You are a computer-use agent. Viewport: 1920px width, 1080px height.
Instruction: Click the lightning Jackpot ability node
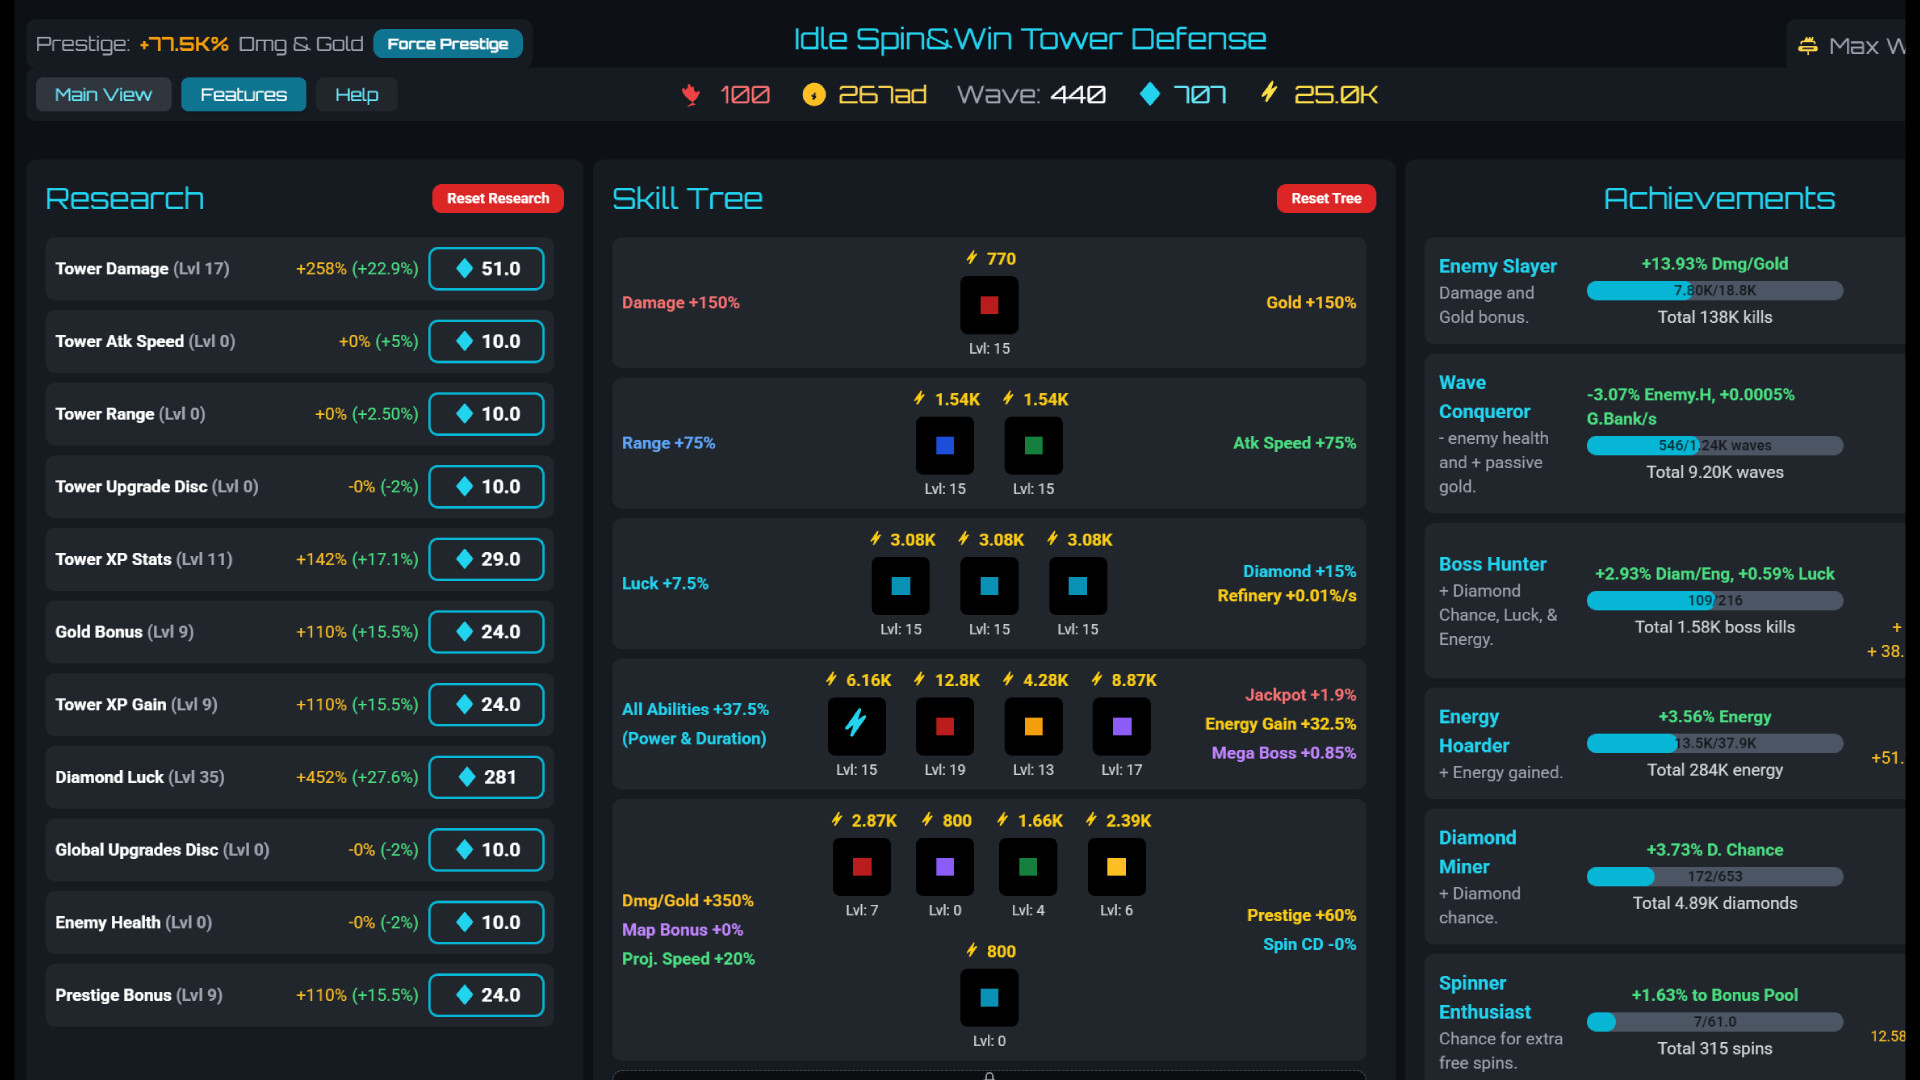tap(856, 726)
